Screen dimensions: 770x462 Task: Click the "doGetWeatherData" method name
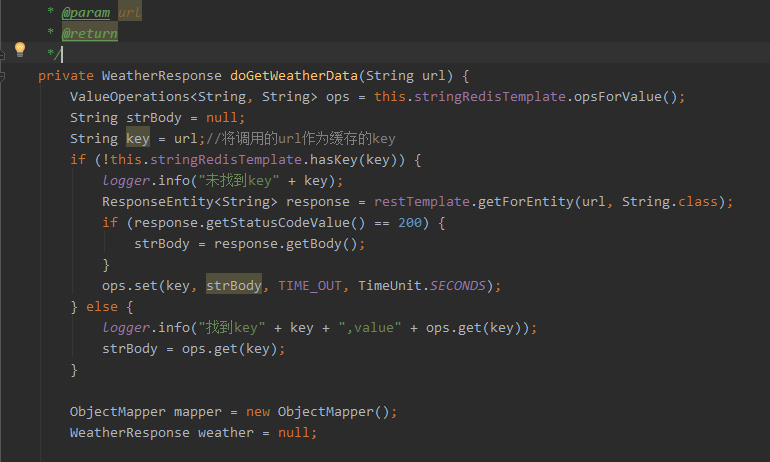pyautogui.click(x=294, y=76)
